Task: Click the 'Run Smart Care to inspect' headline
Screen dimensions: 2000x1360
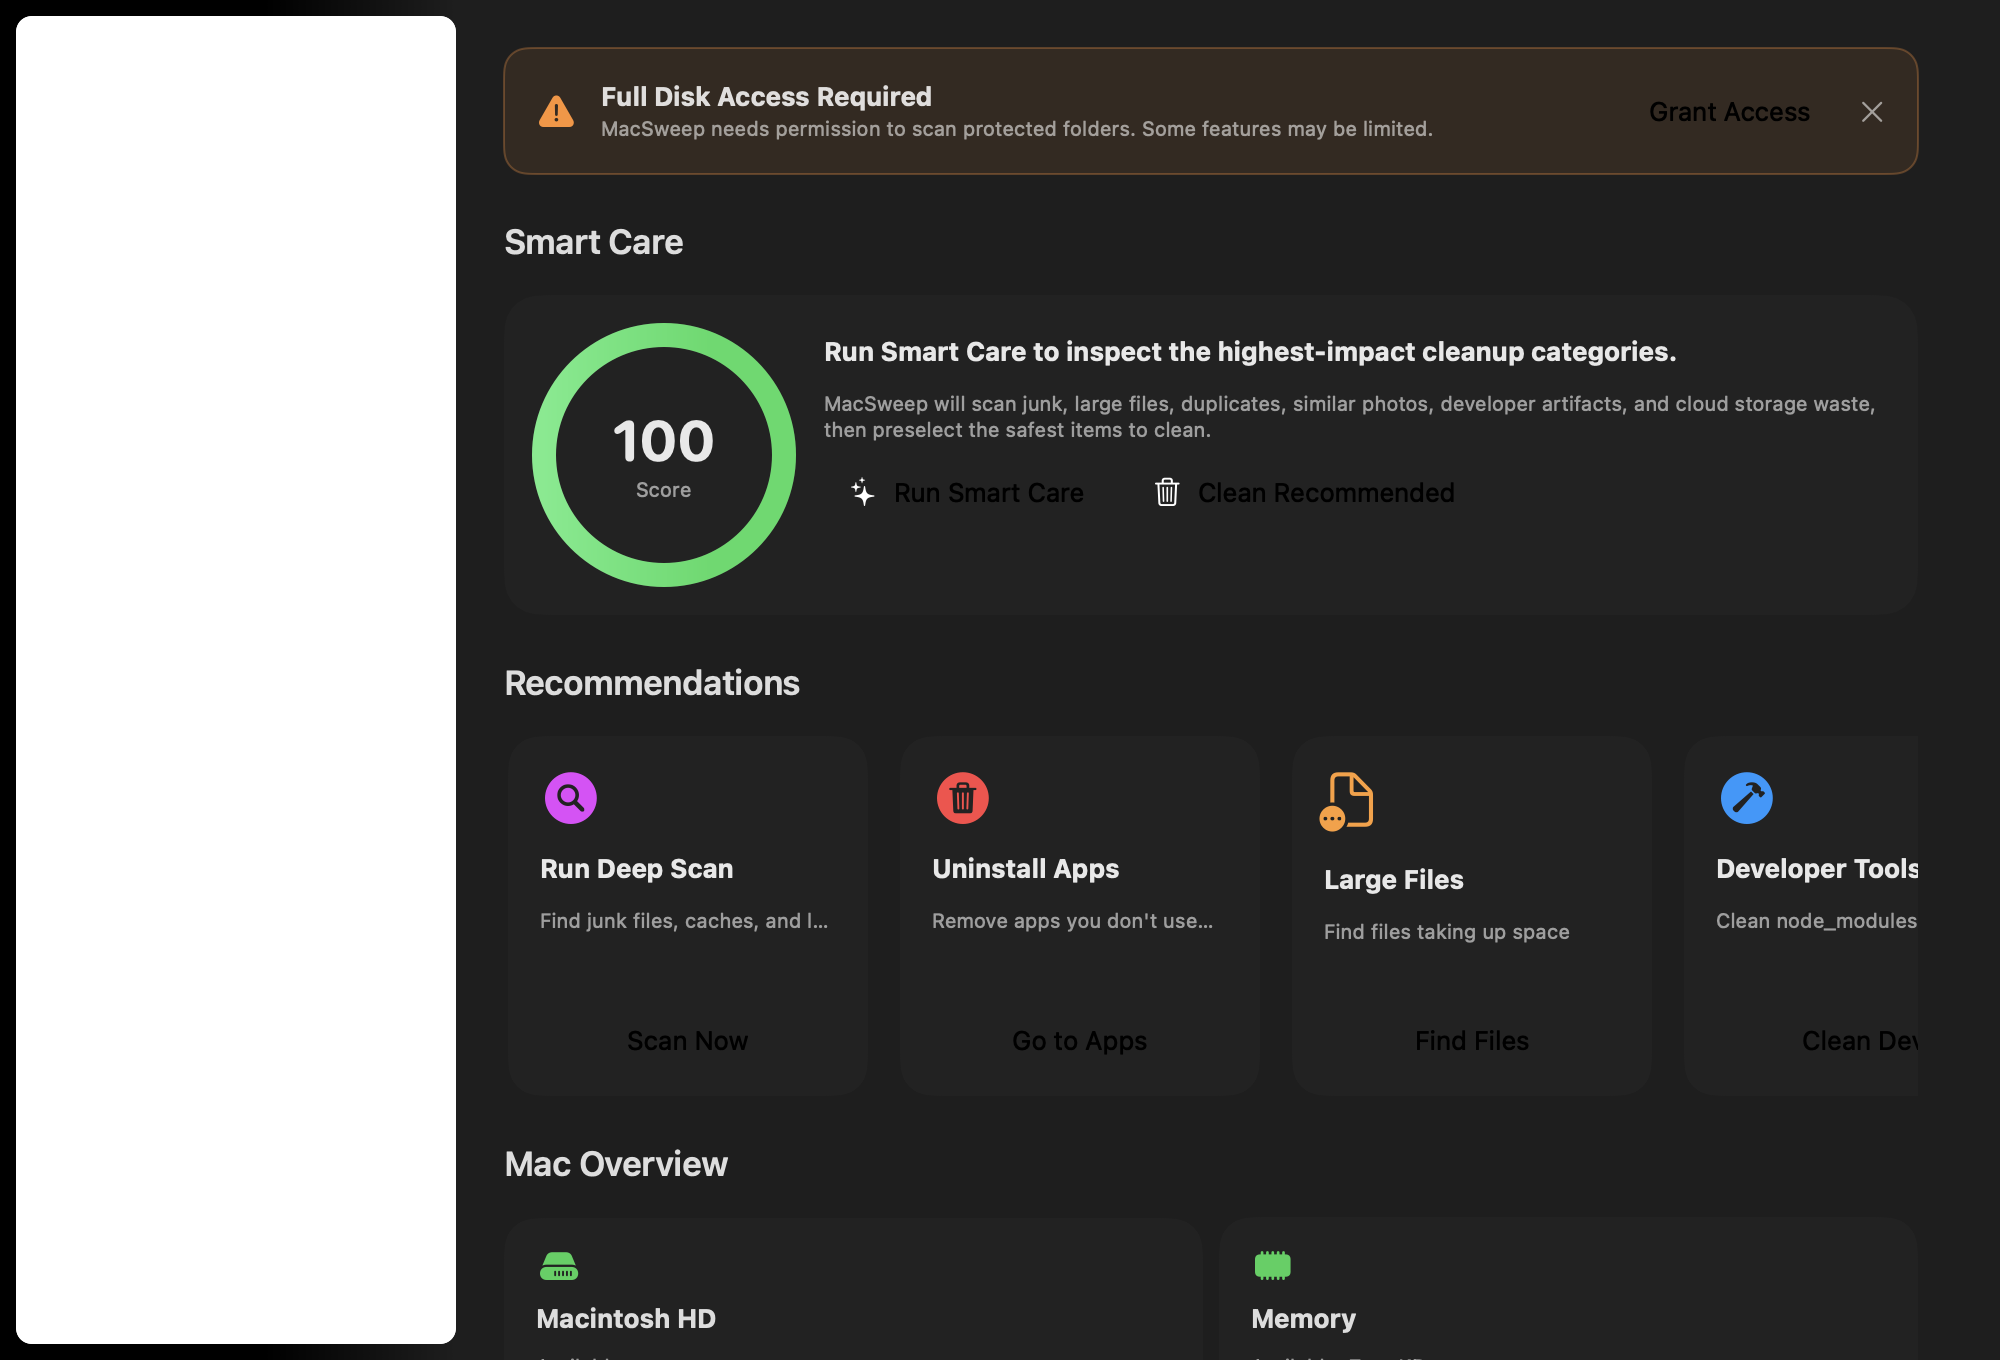Action: (1250, 352)
